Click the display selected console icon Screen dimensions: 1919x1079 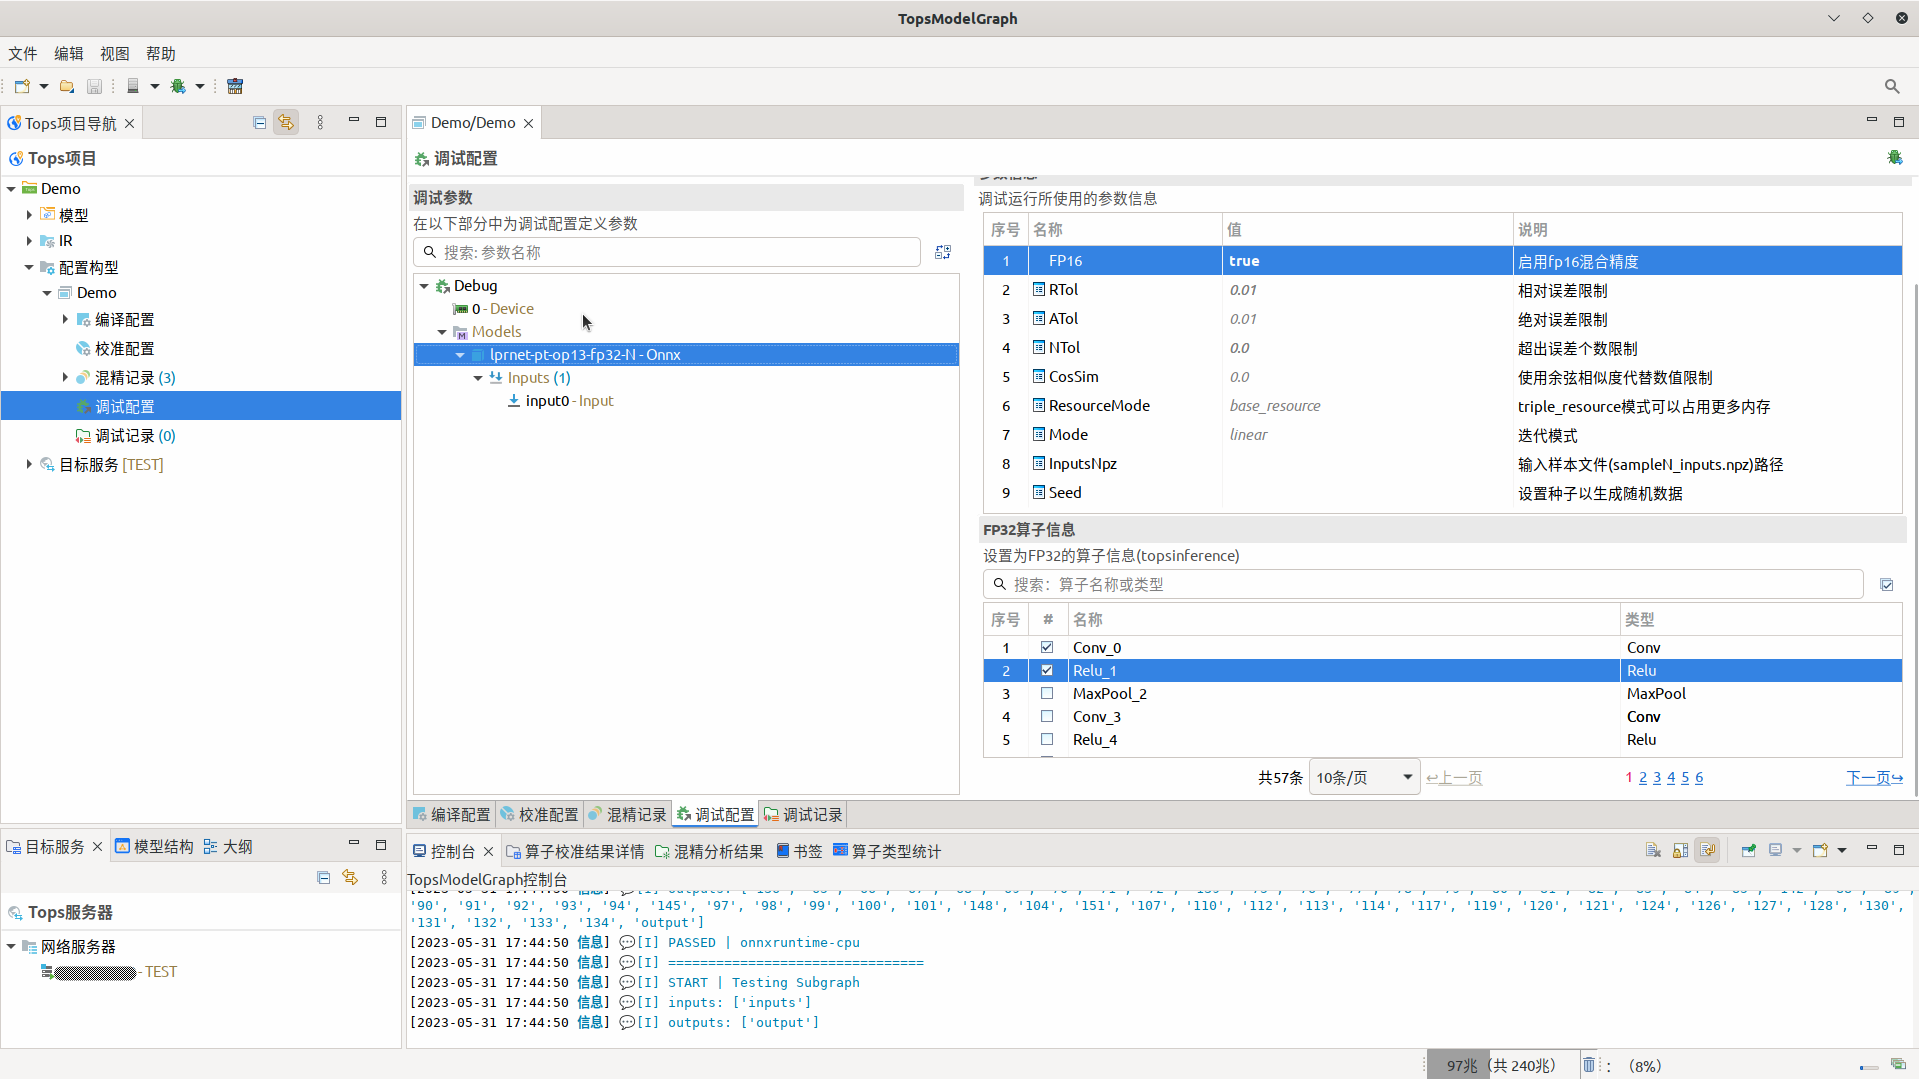click(1776, 850)
